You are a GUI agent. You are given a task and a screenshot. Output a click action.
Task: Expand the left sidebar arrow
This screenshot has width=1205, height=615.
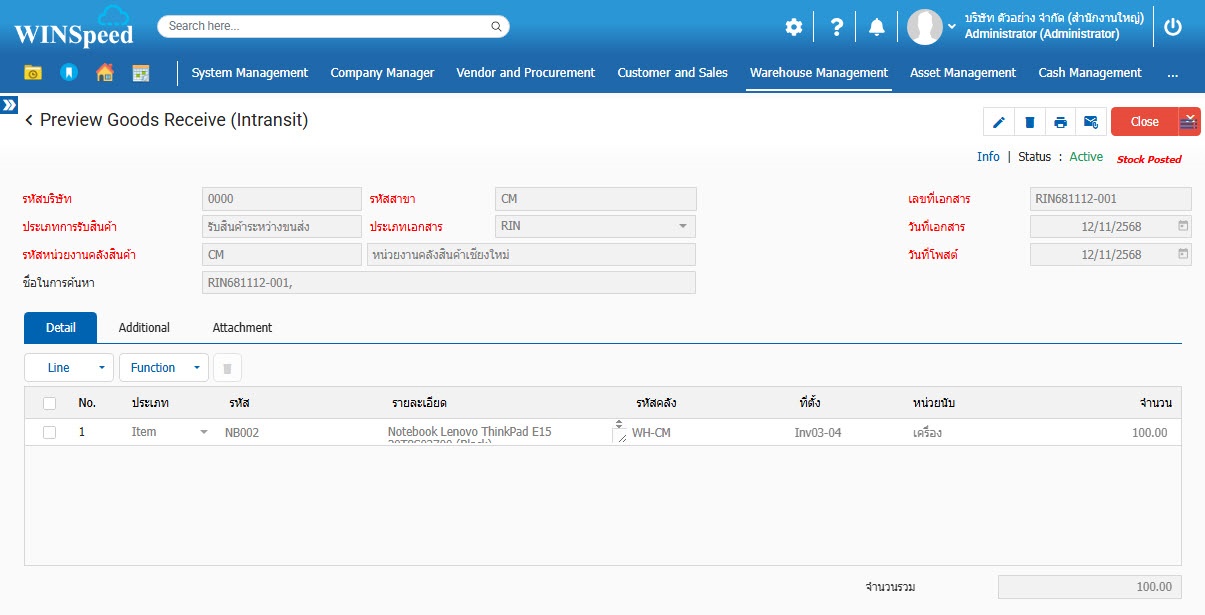pyautogui.click(x=9, y=104)
